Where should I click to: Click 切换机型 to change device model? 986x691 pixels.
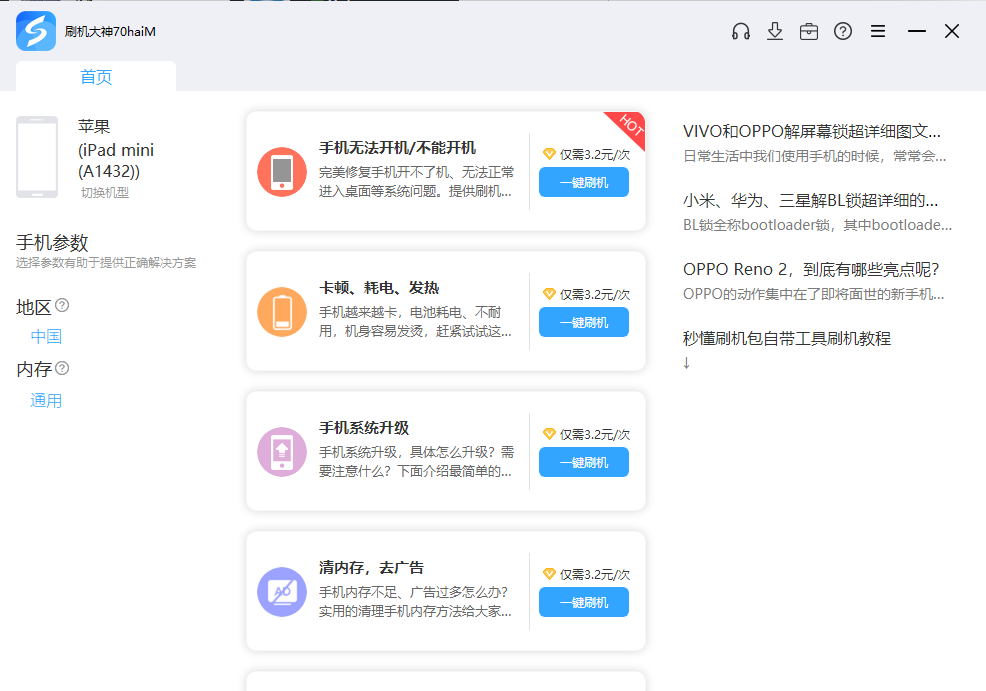104,193
